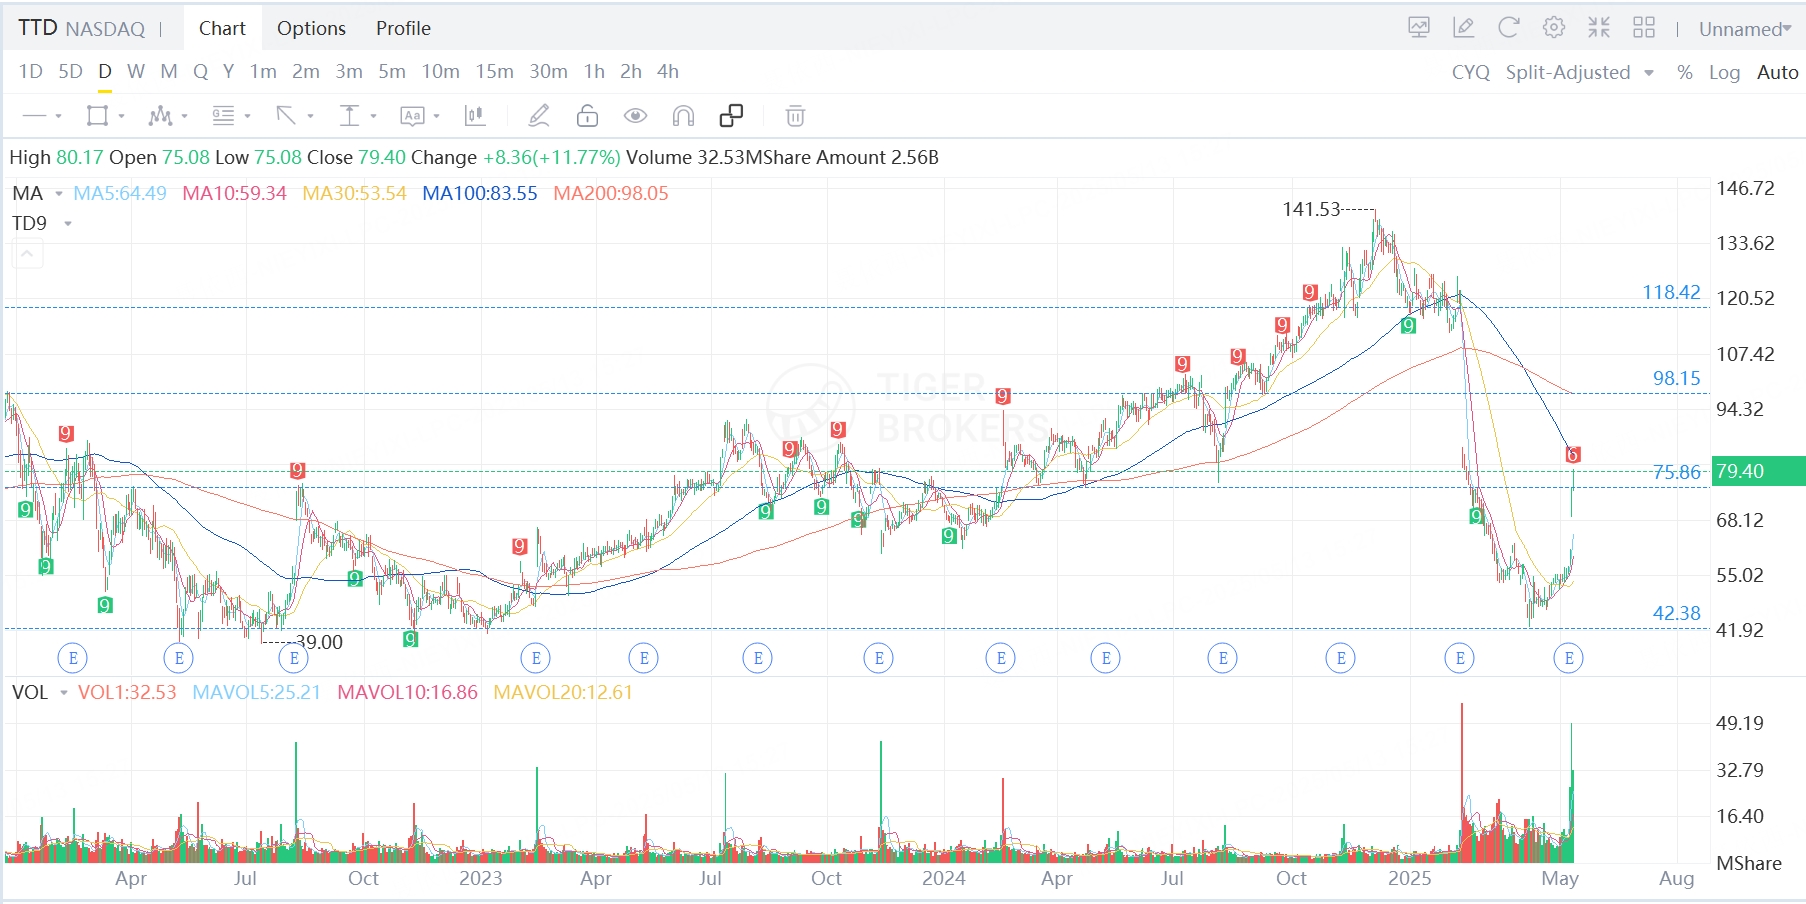Viewport: 1806px width, 904px height.
Task: Switch to the Chart tab
Action: pyautogui.click(x=222, y=28)
